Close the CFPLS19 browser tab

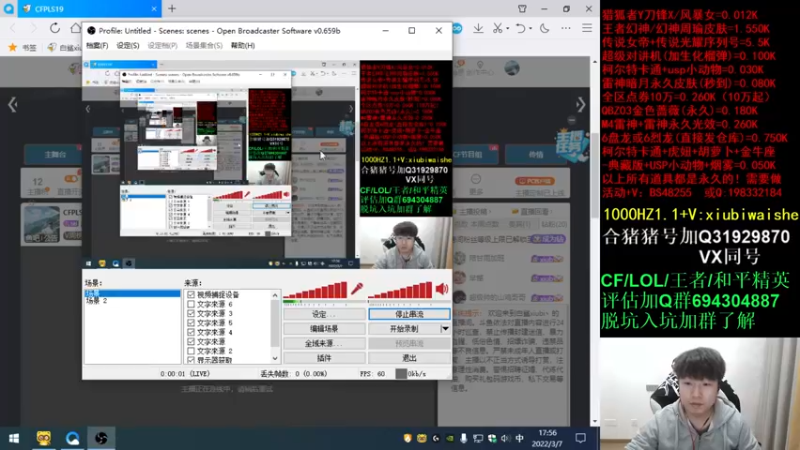154,9
